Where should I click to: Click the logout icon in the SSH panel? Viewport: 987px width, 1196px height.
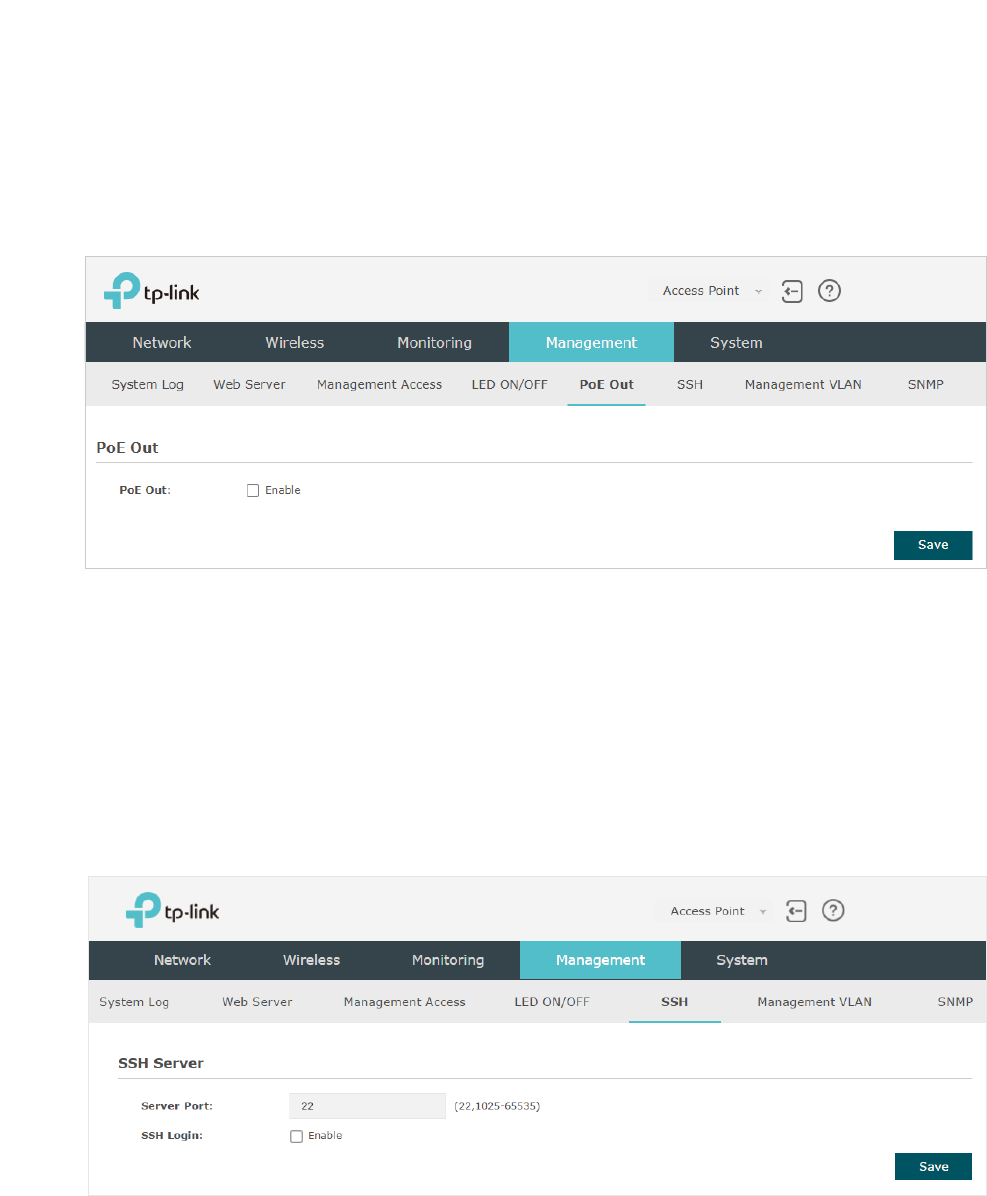(796, 911)
